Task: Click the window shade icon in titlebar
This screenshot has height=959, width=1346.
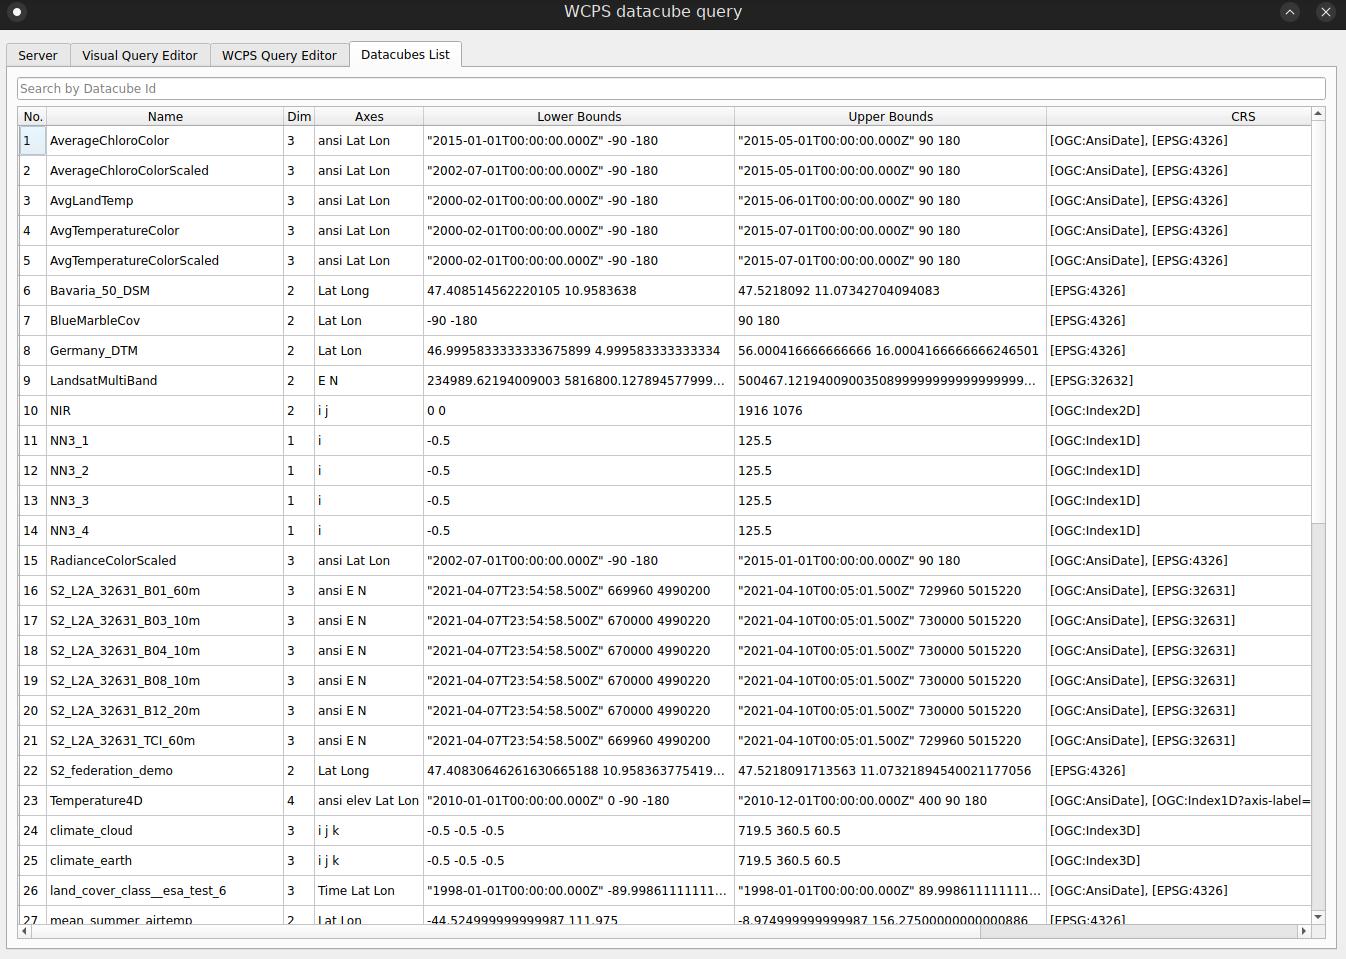Action: [1290, 12]
